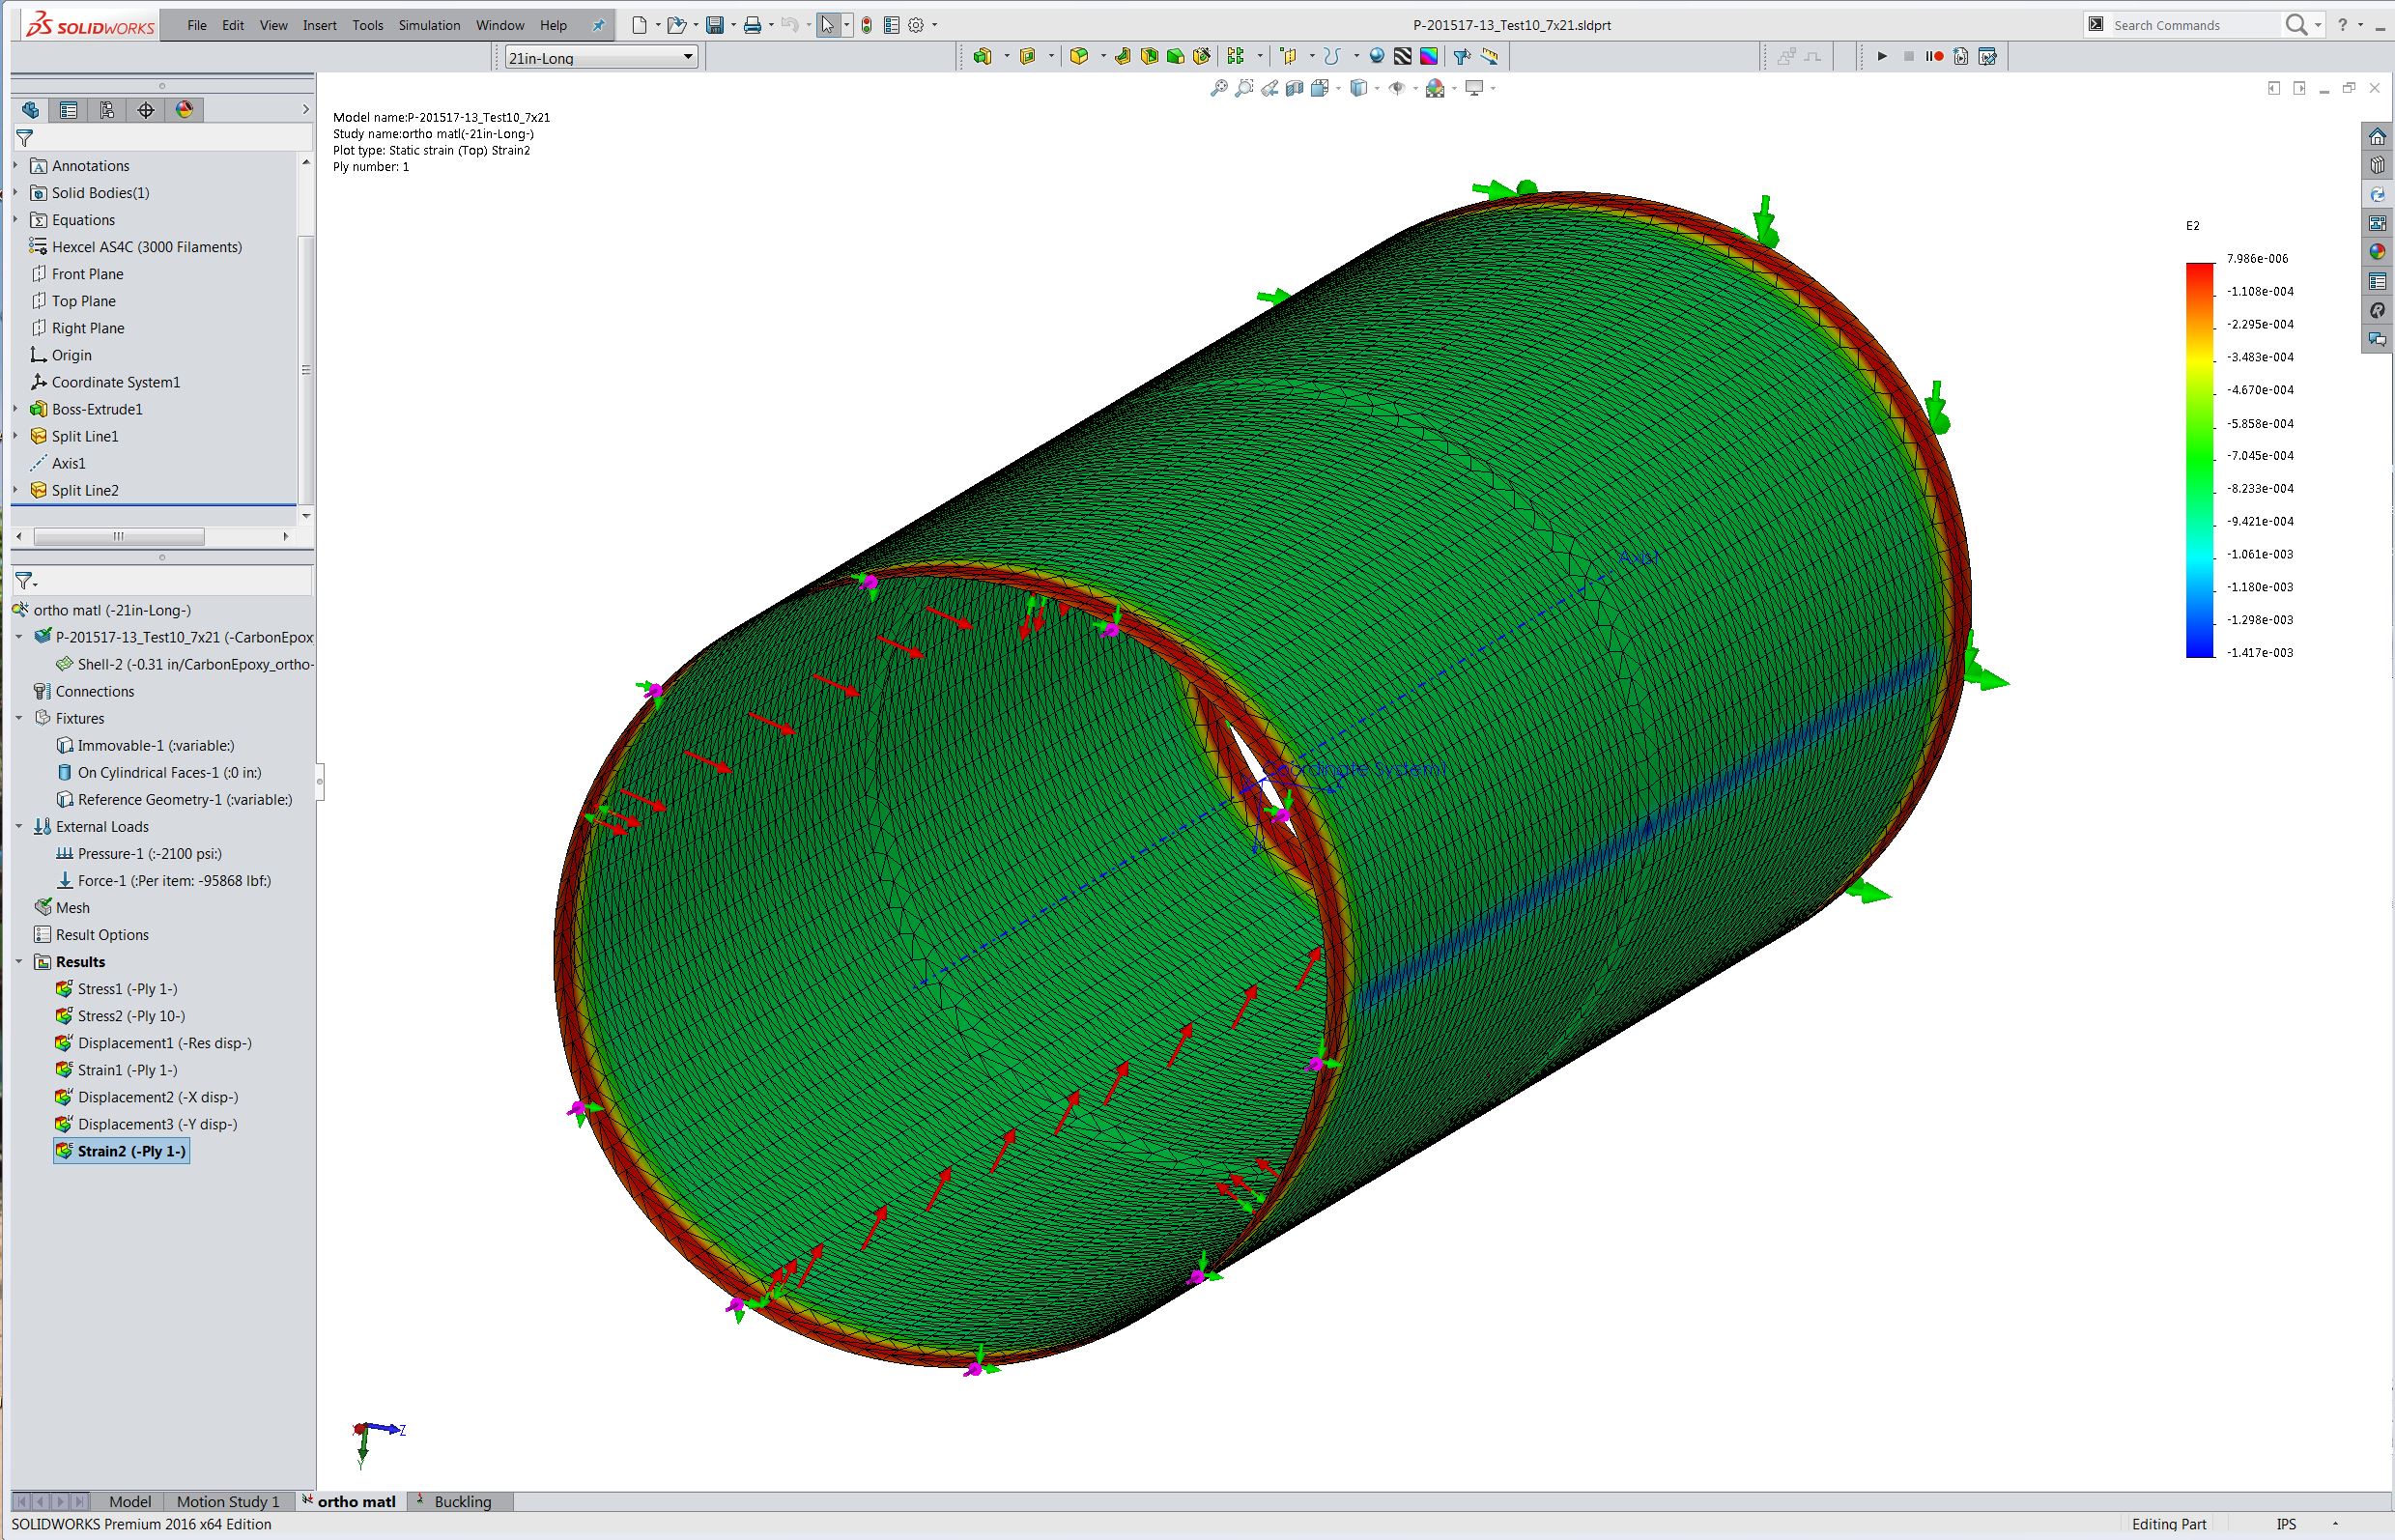Click the strain color legend bar
This screenshot has width=2395, height=1540.
(x=2200, y=459)
